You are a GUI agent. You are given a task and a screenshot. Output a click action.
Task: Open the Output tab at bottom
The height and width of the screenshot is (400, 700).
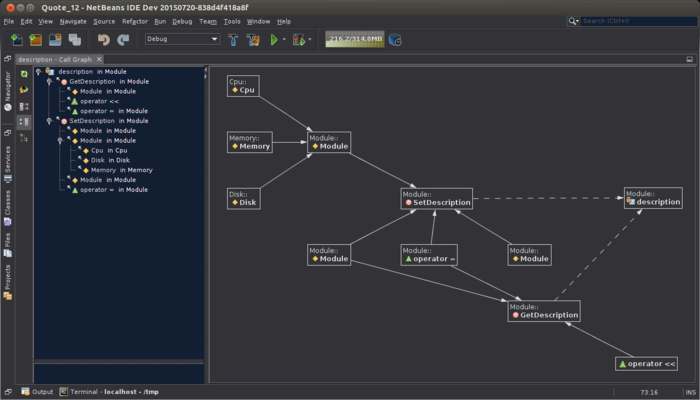37,392
